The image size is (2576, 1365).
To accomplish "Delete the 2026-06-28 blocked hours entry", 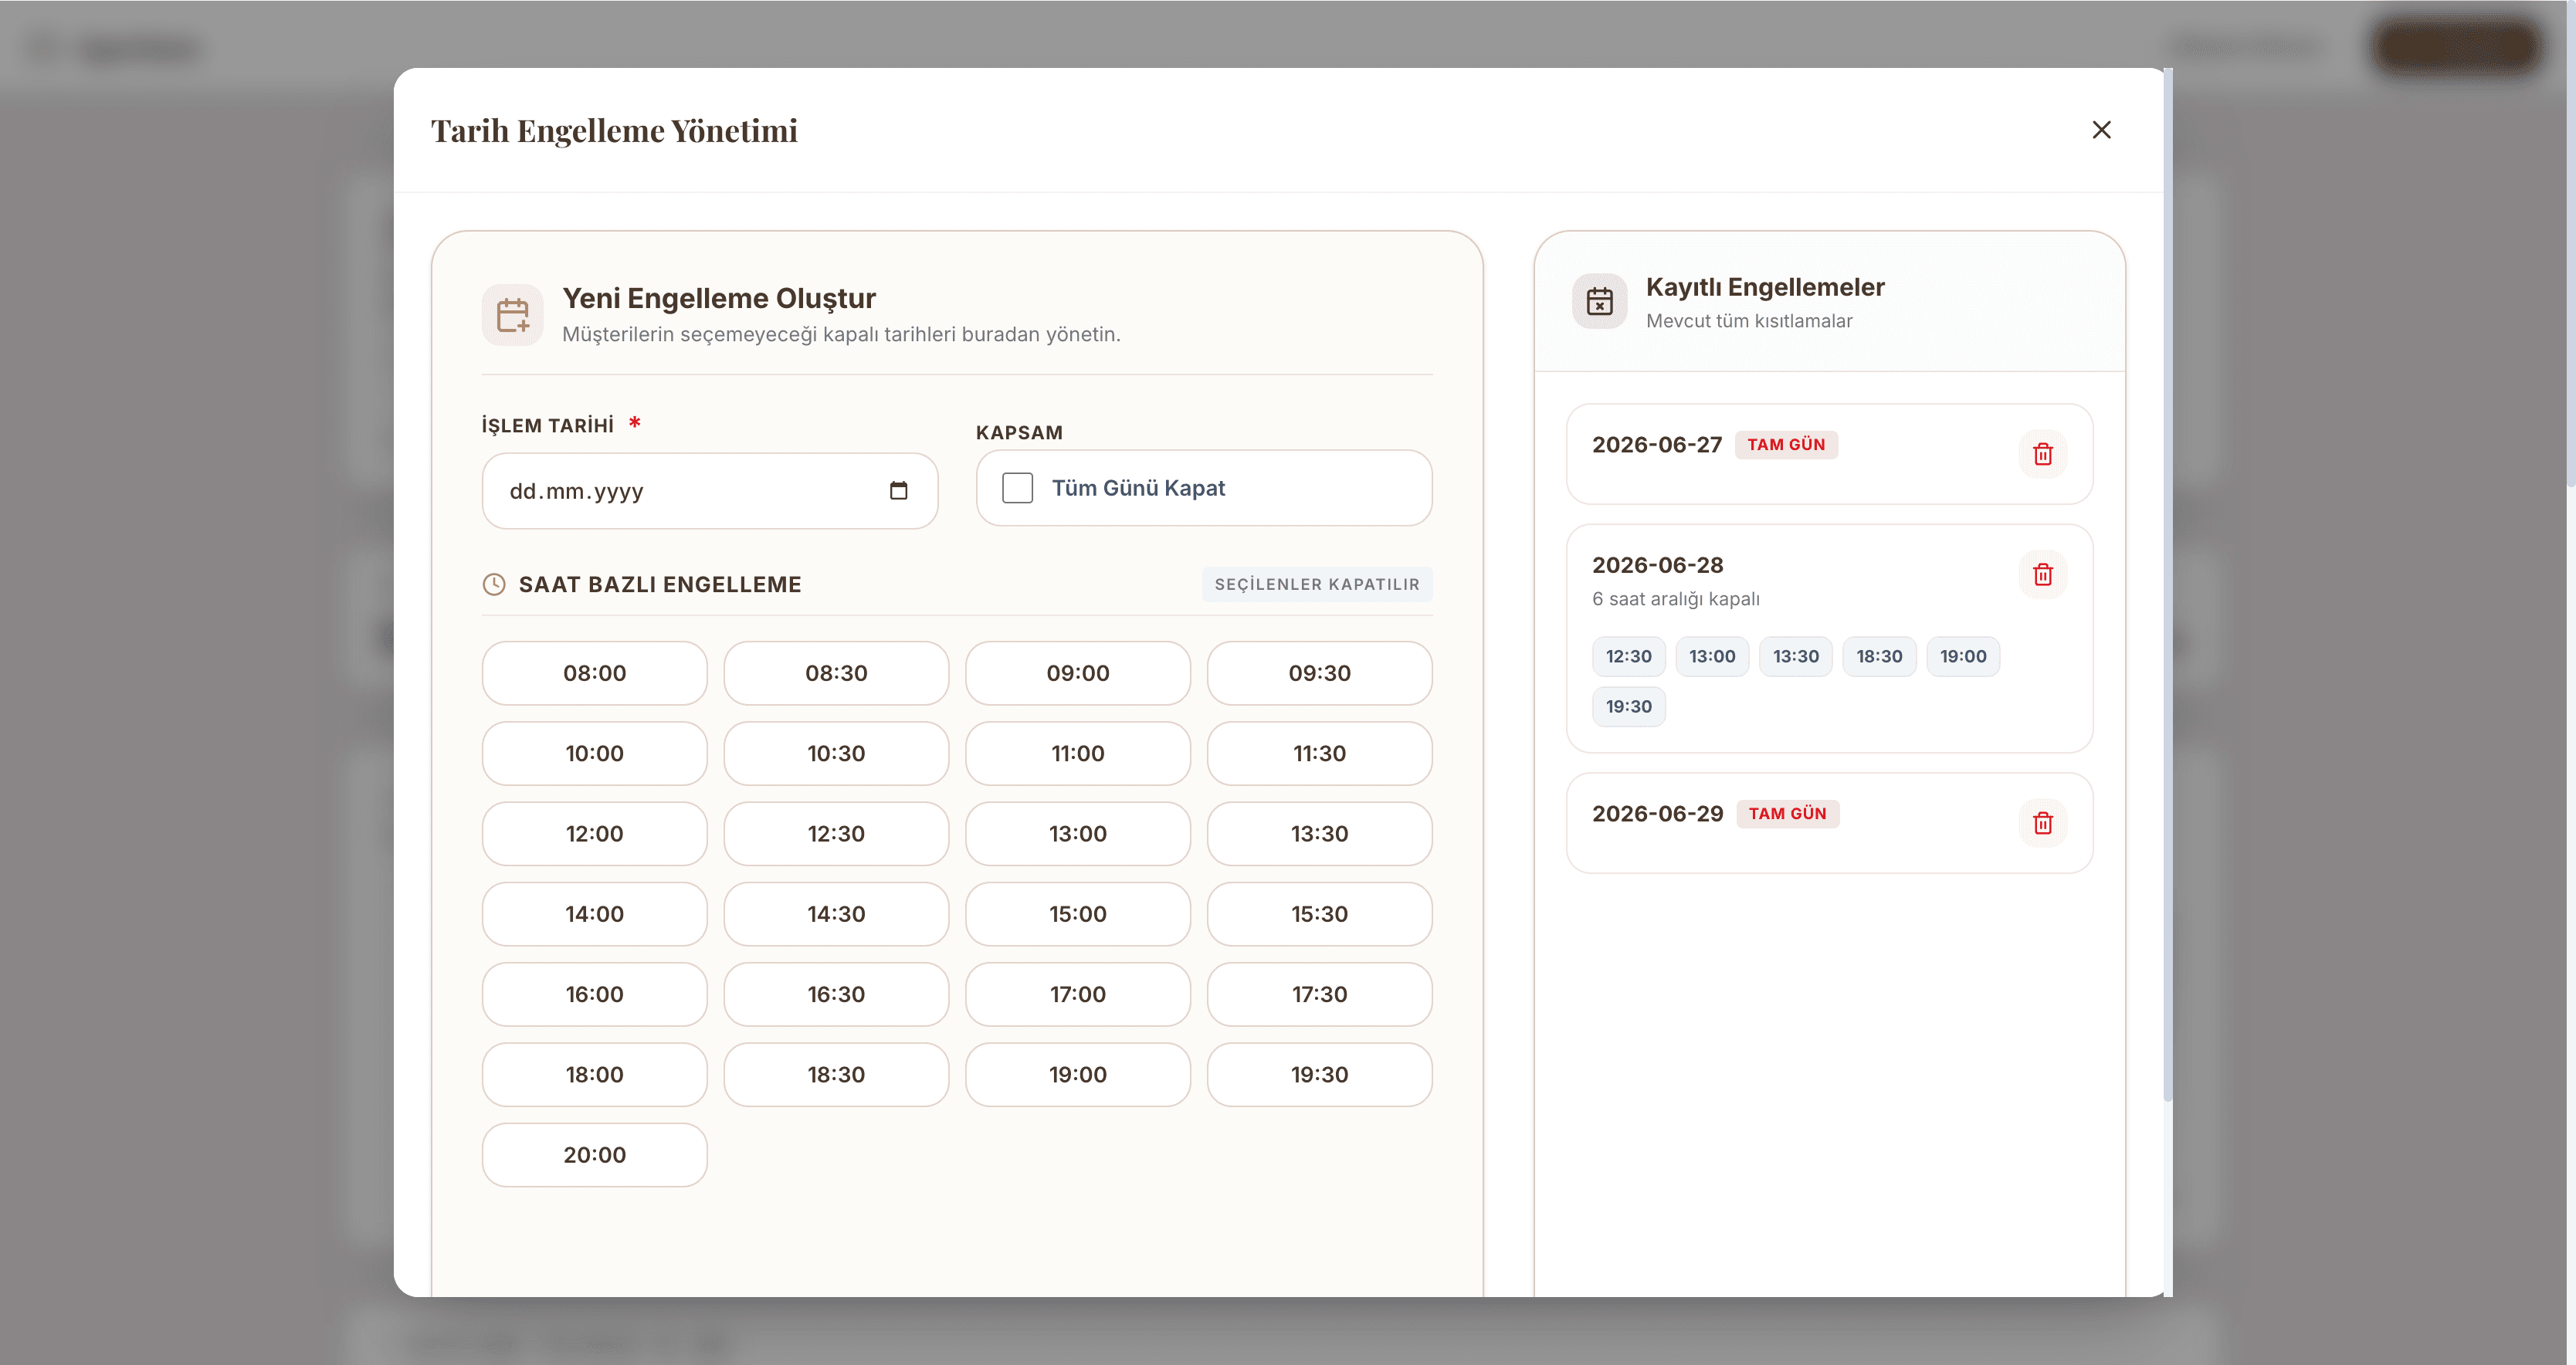I will click(2042, 574).
